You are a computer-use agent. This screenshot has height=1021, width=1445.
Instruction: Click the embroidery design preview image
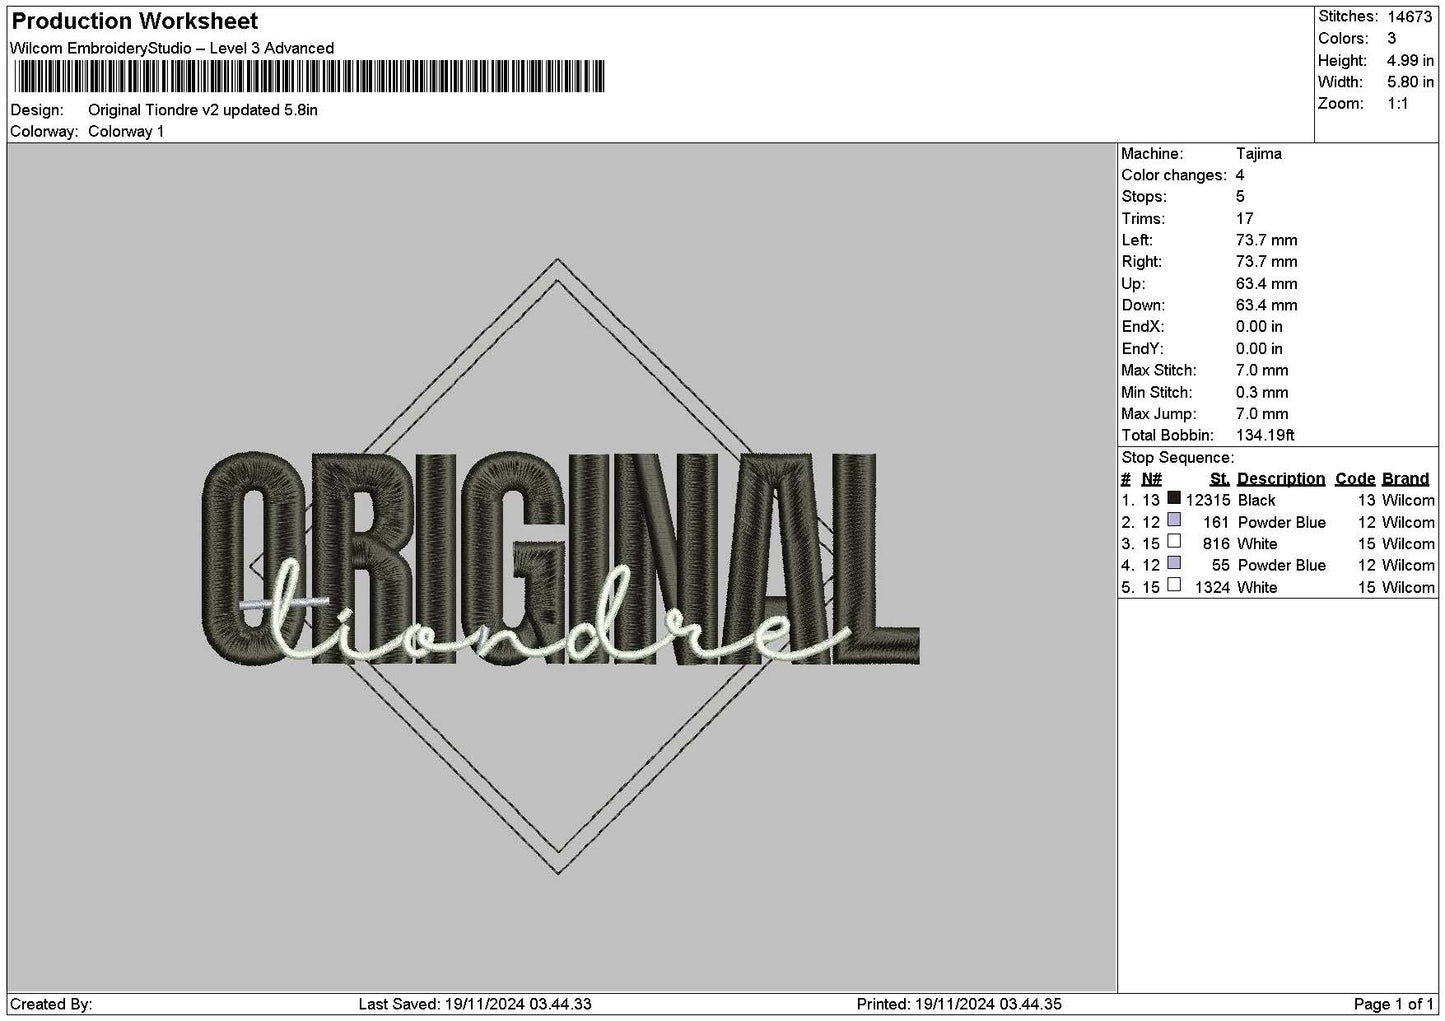click(560, 566)
